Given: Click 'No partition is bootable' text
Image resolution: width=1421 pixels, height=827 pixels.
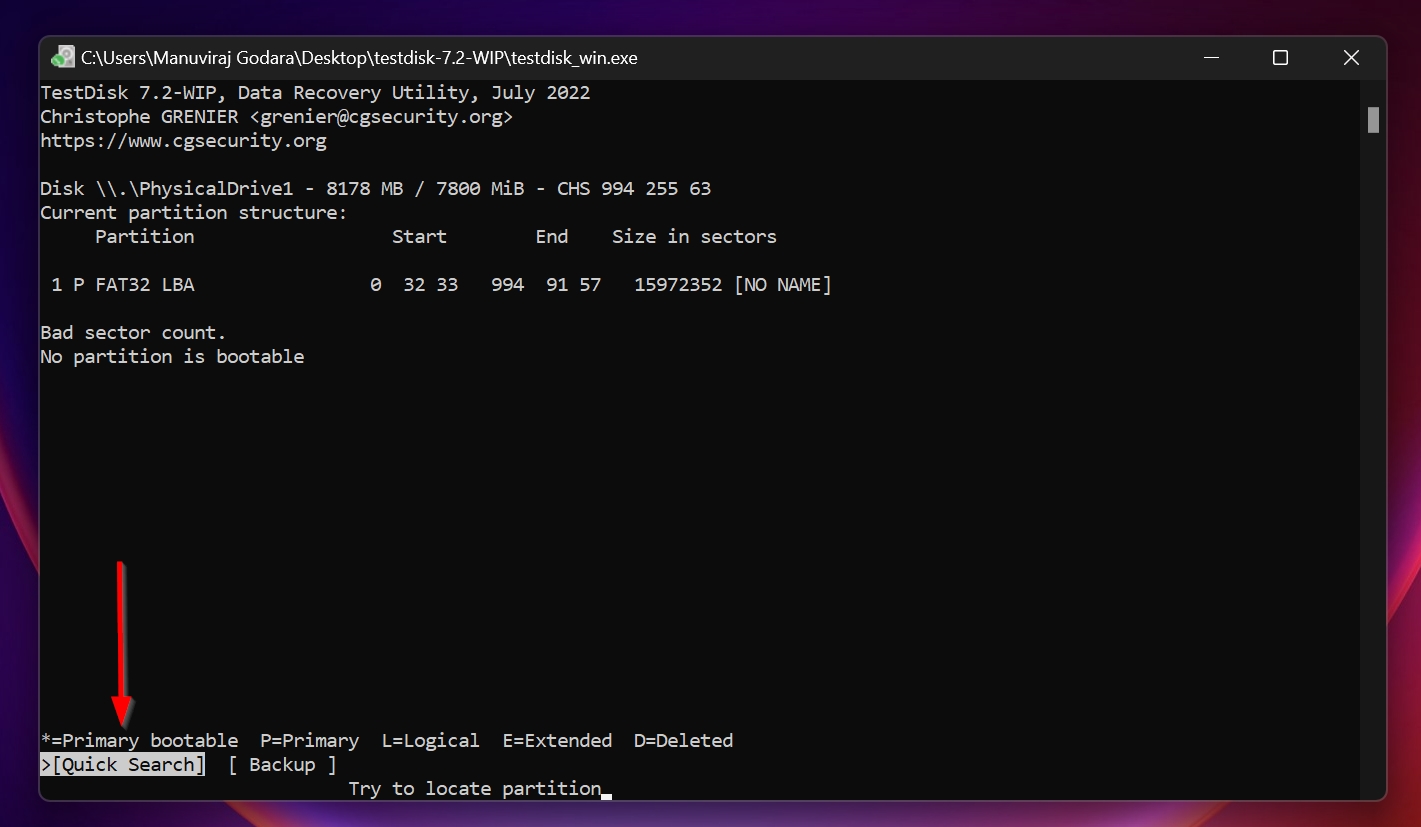Looking at the screenshot, I should (172, 357).
